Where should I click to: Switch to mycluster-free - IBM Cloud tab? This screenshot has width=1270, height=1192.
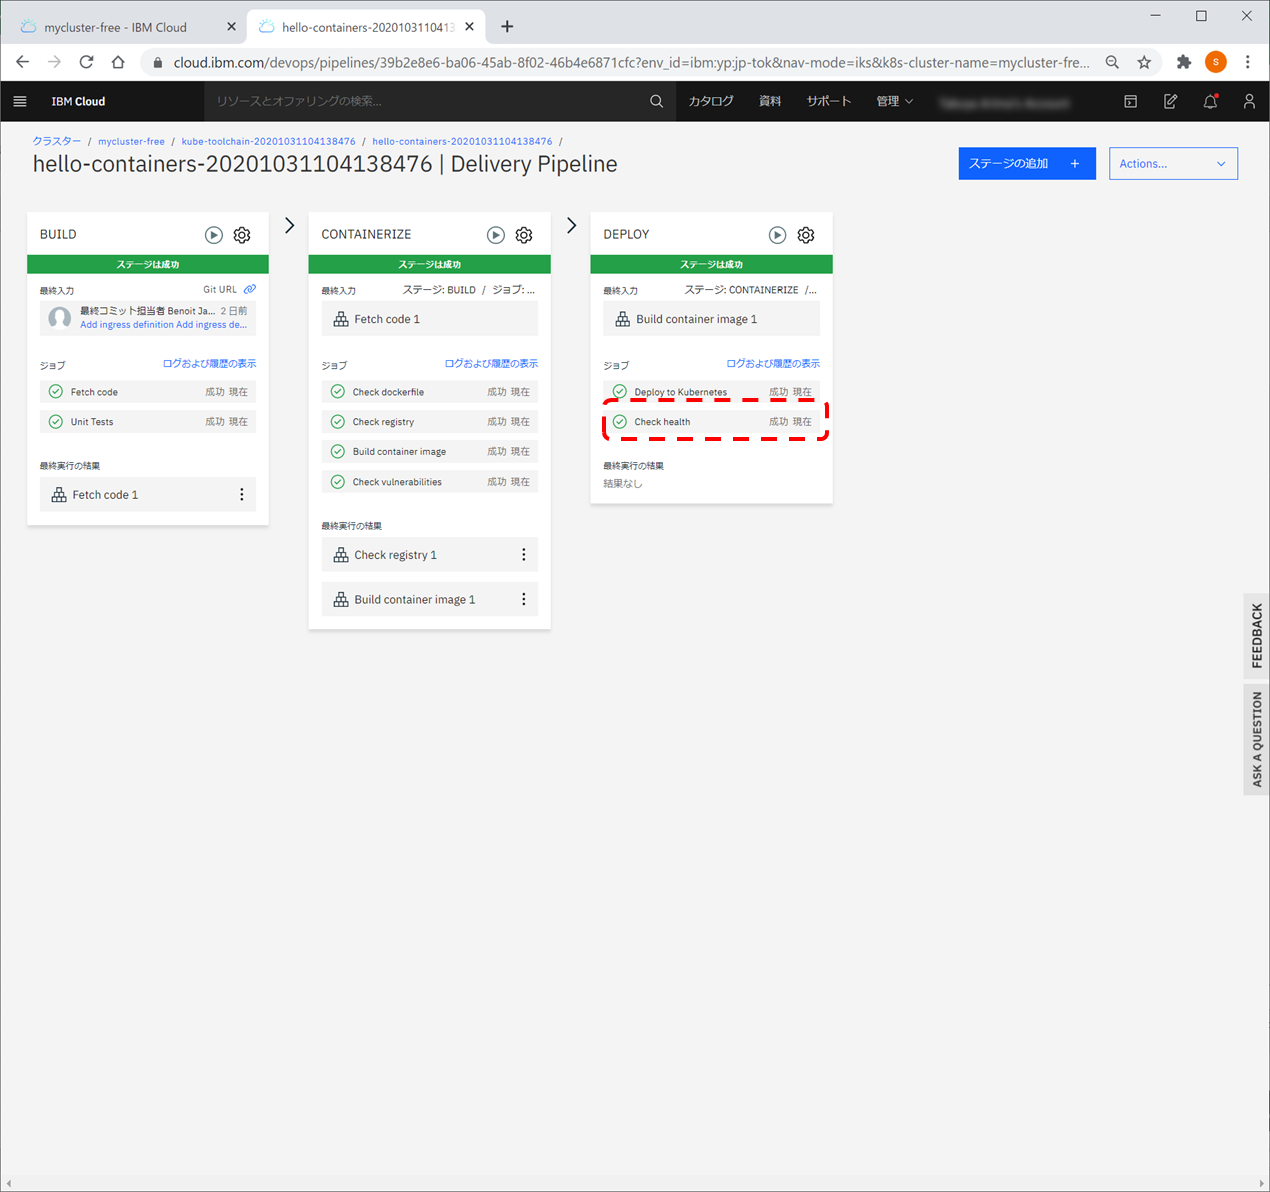[115, 27]
